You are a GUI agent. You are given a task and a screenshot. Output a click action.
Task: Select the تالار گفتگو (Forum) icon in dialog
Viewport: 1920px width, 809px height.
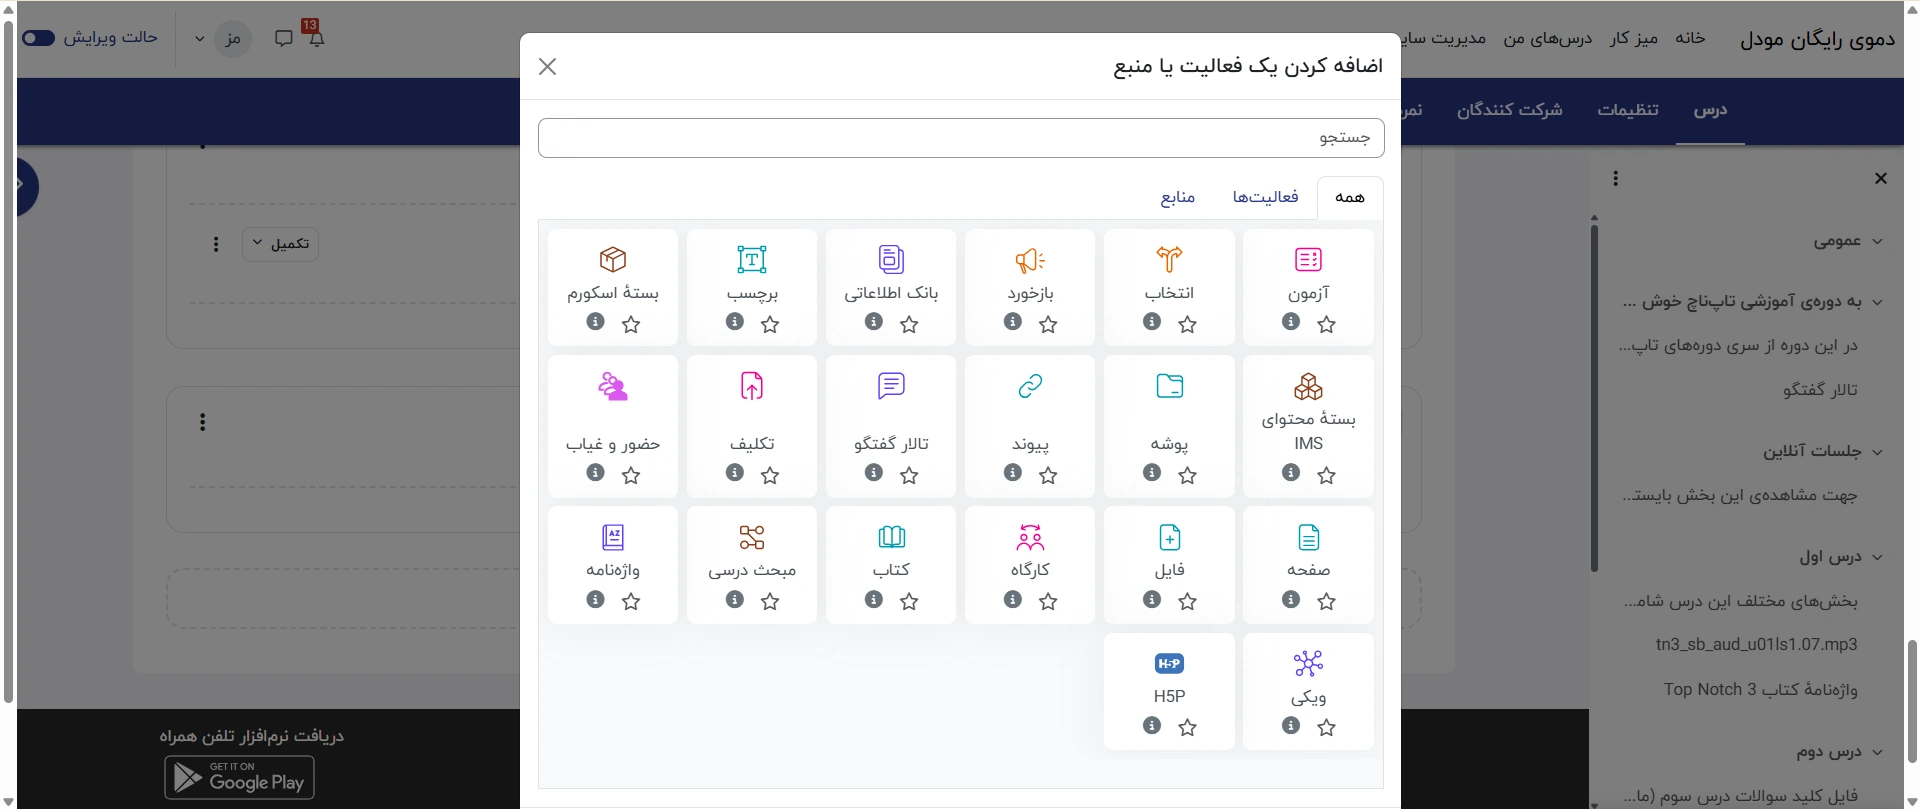click(891, 386)
